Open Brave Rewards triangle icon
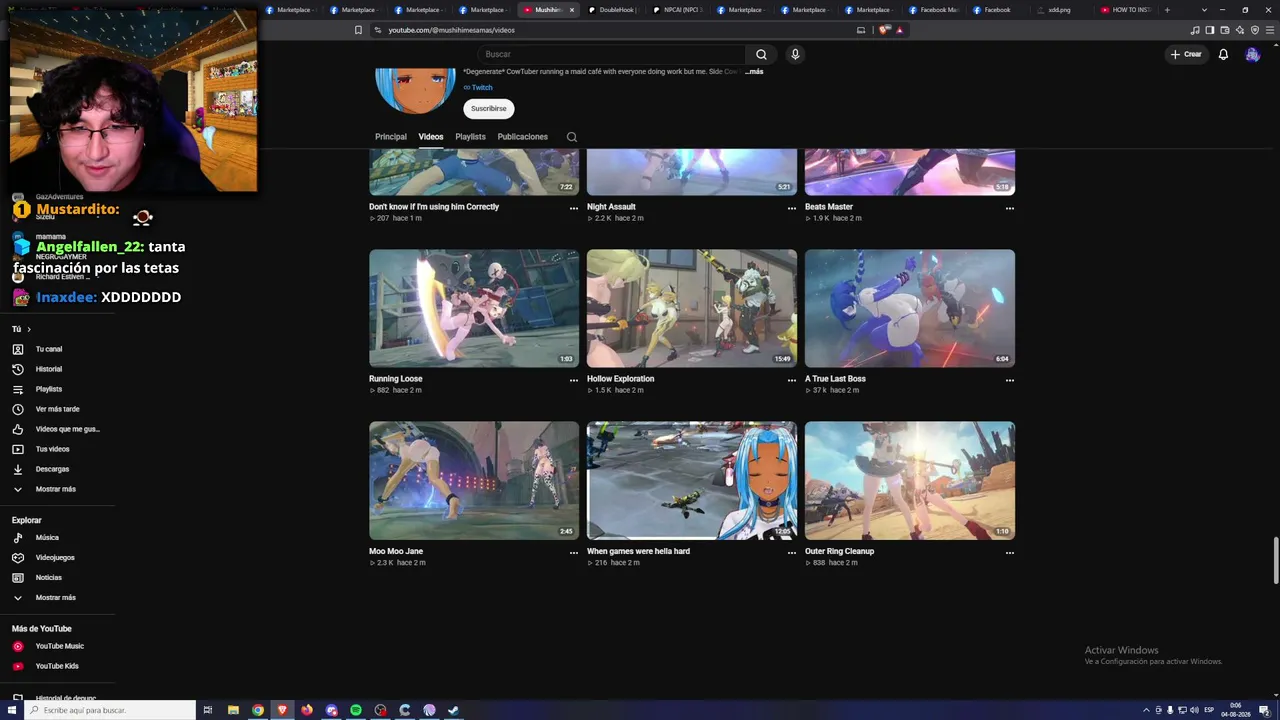The height and width of the screenshot is (720, 1280). tap(899, 30)
